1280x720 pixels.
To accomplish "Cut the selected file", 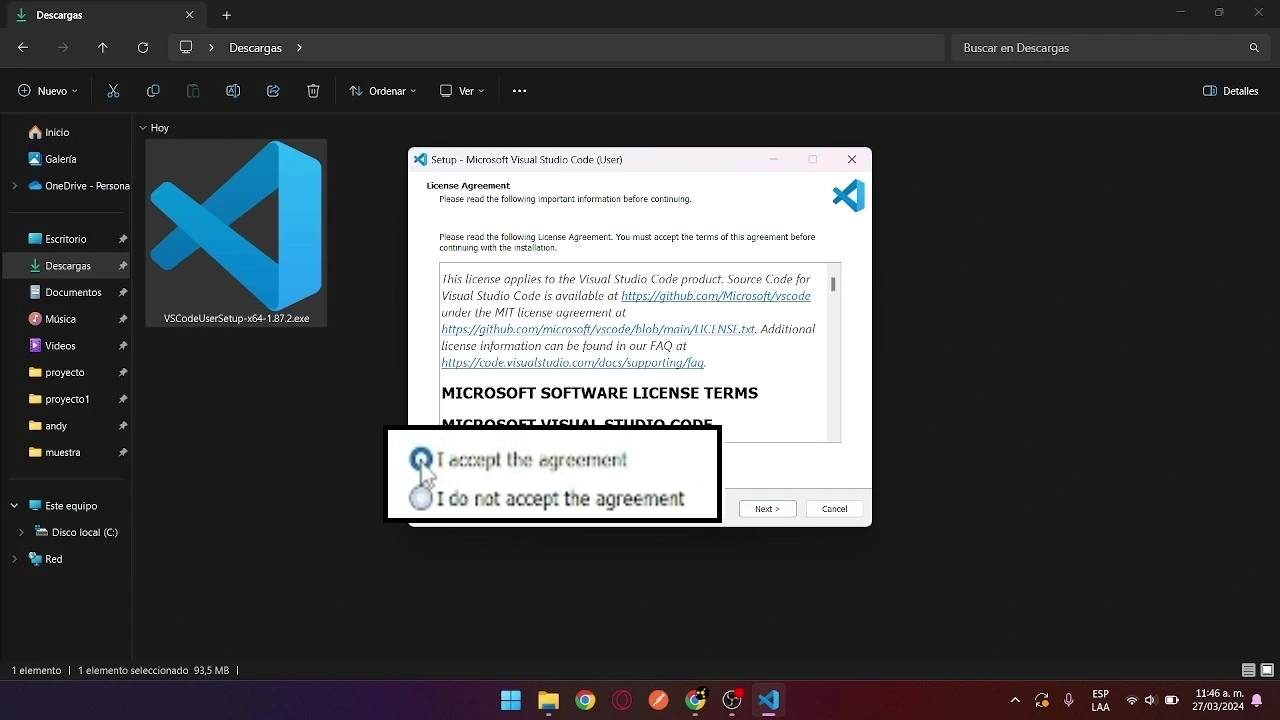I will click(x=113, y=91).
